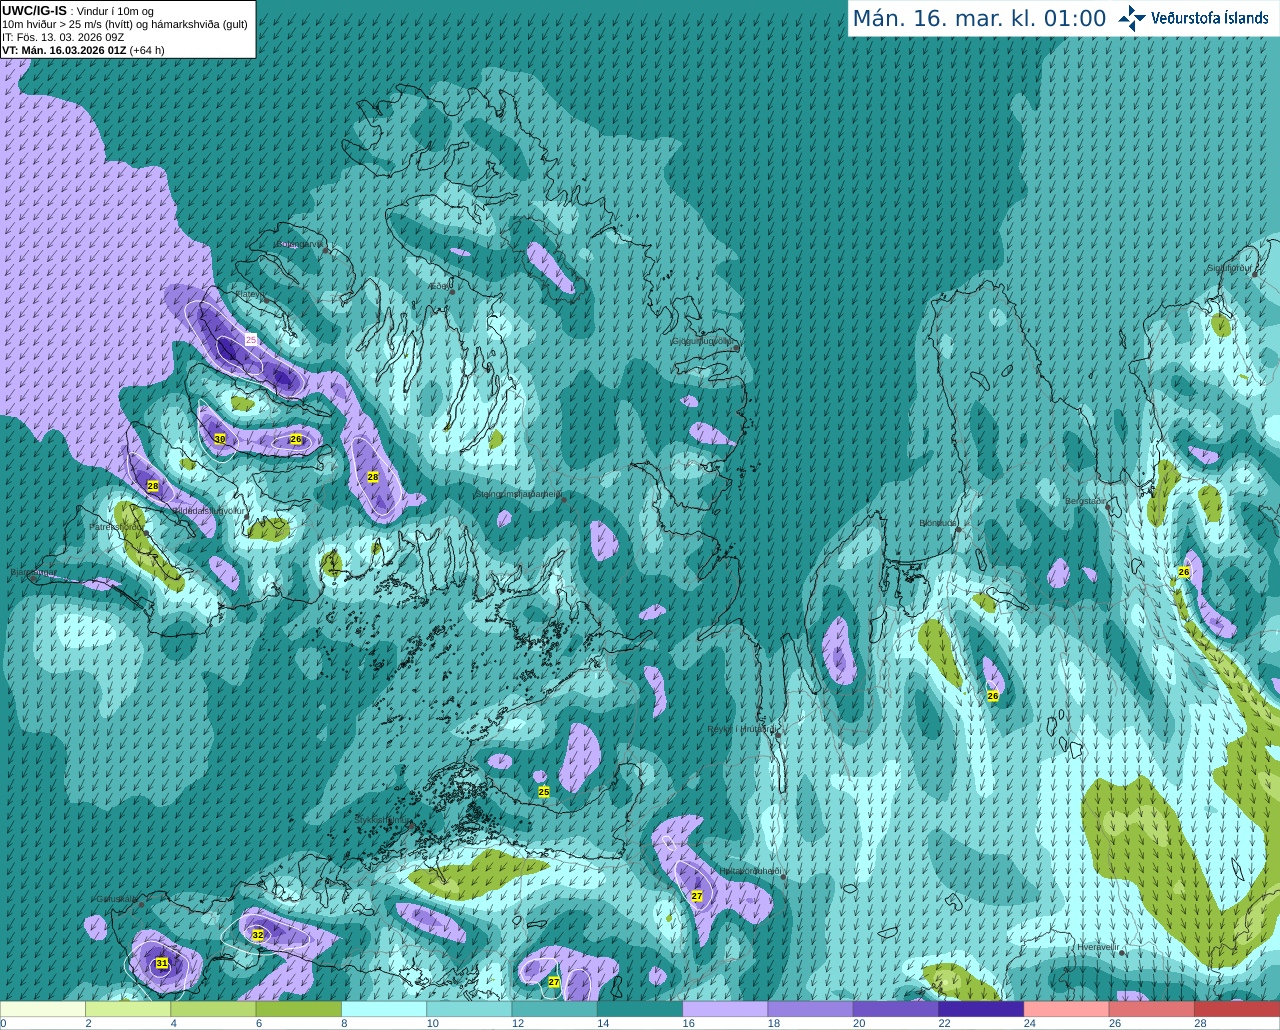Pick the 12–14 m/s legend swatch

[555, 1009]
